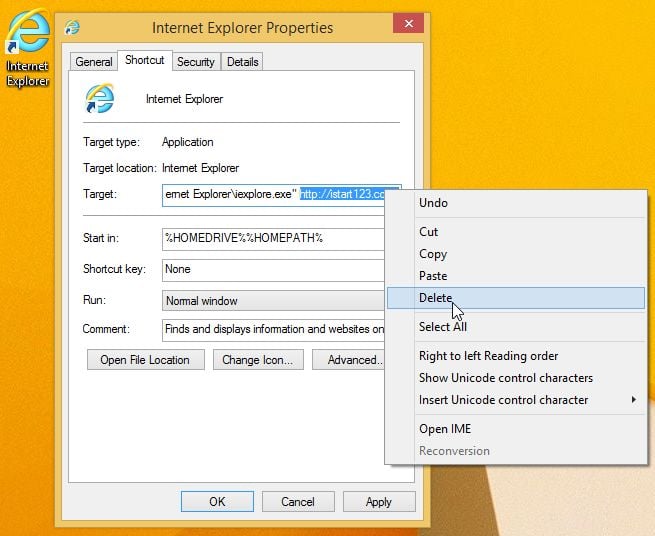This screenshot has height=536, width=655.
Task: Select Paste in the context menu
Action: (x=516, y=276)
